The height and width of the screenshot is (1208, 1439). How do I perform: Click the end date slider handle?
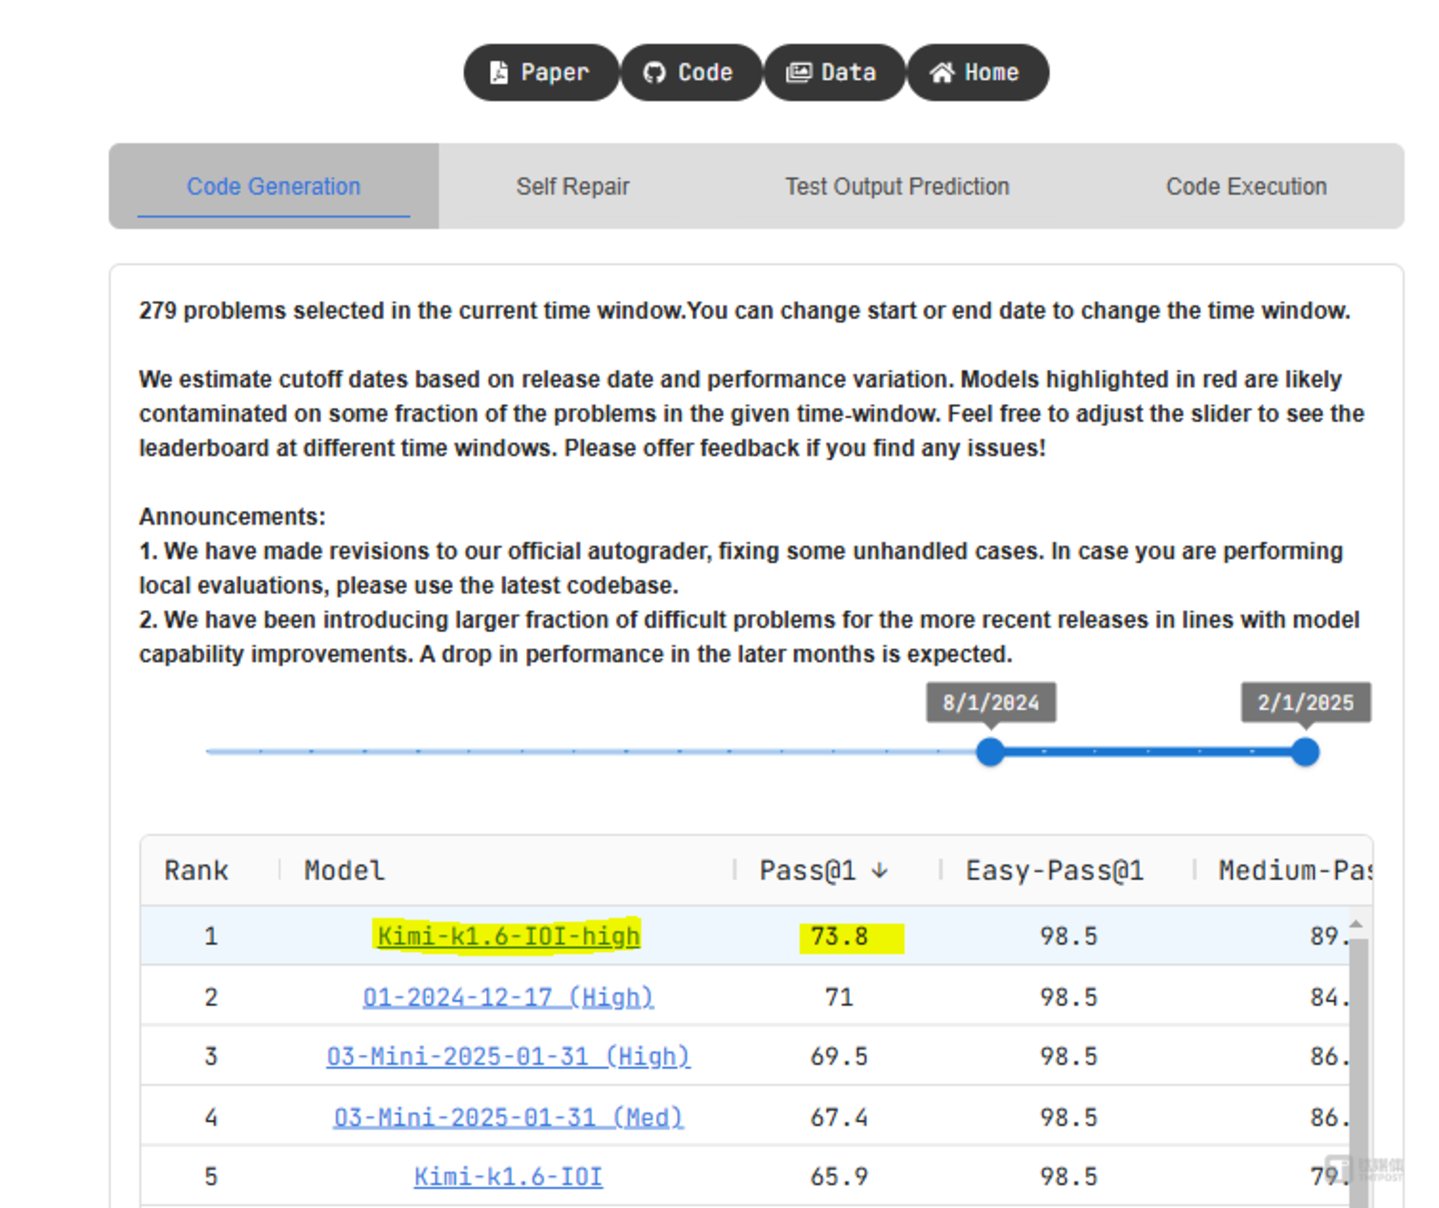[1304, 752]
